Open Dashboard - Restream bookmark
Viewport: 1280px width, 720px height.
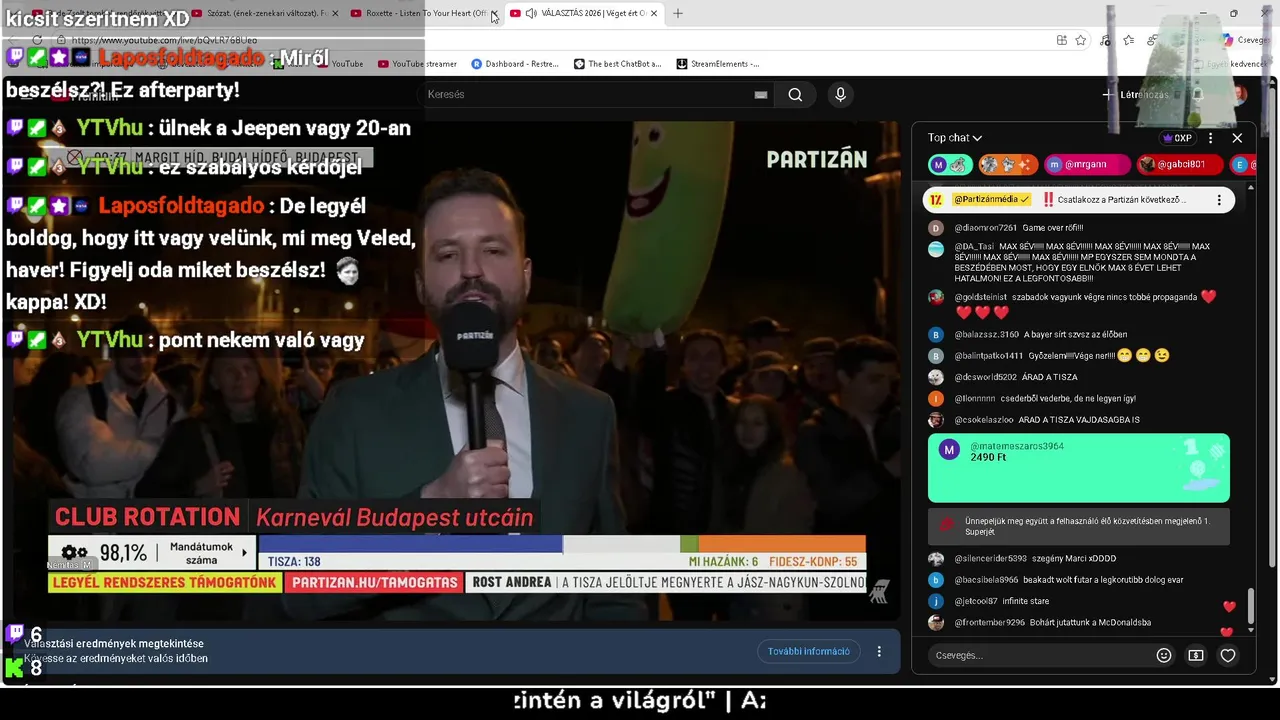click(515, 64)
